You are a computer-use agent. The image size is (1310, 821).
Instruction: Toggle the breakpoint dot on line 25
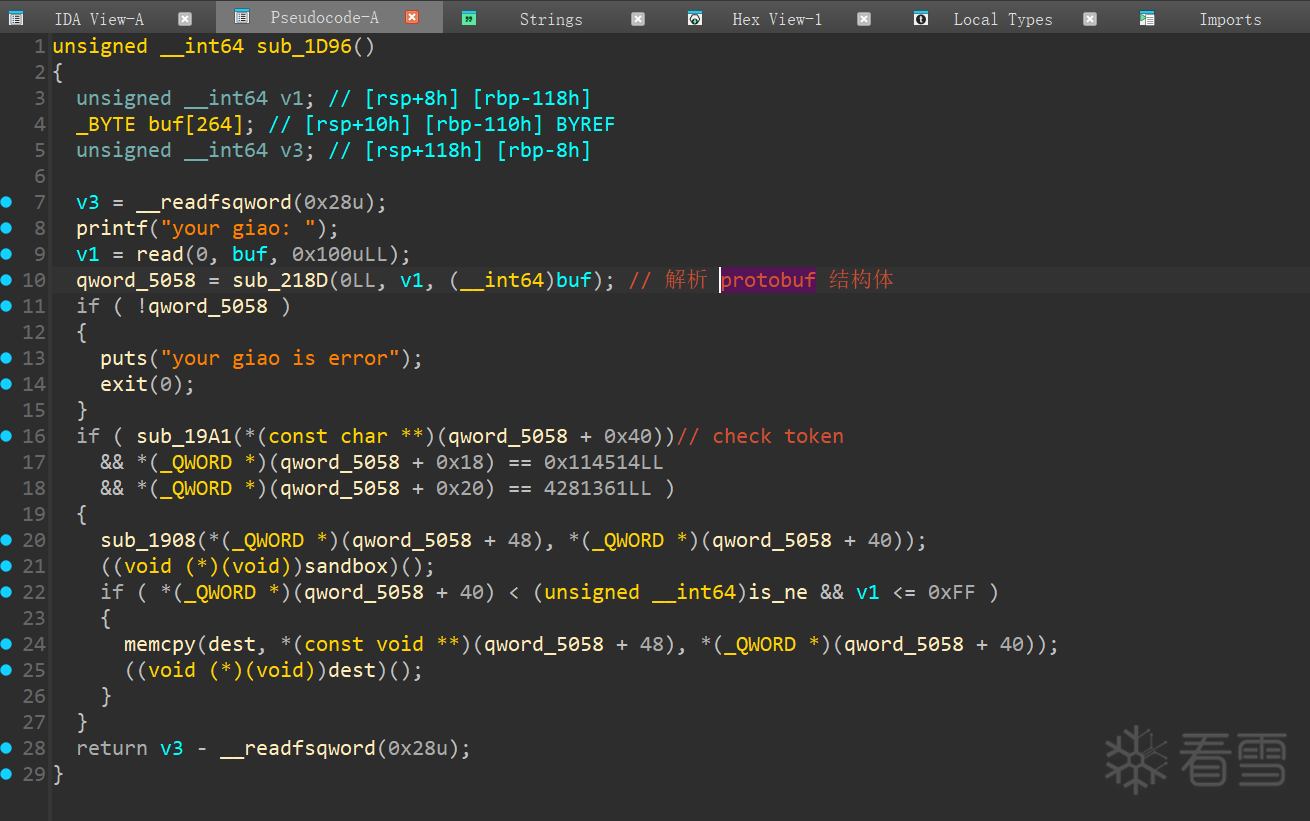tap(7, 670)
